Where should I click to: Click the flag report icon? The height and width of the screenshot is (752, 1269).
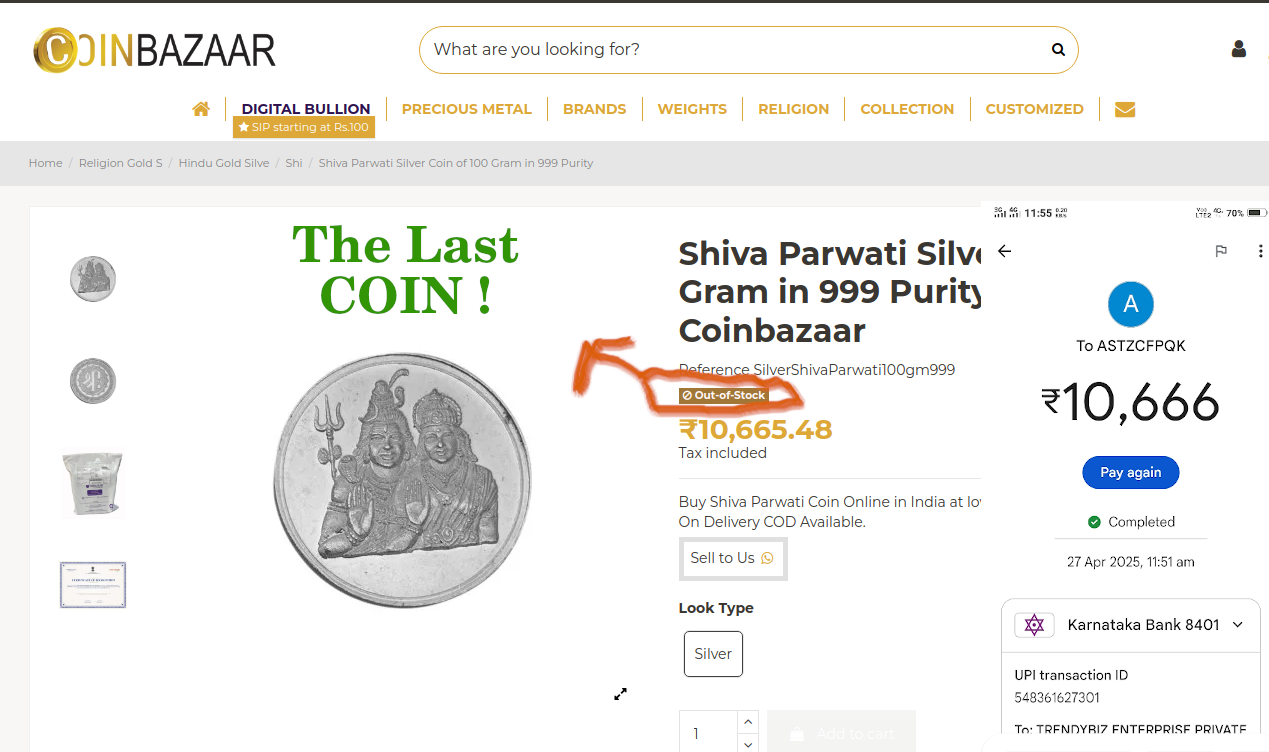tap(1221, 251)
